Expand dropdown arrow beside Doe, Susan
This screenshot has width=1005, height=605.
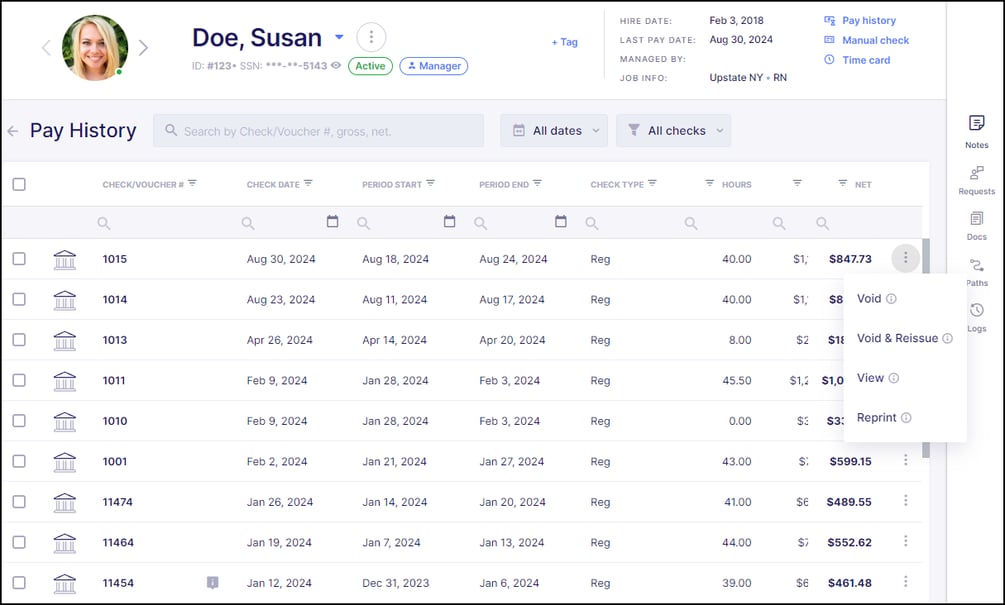pos(339,38)
